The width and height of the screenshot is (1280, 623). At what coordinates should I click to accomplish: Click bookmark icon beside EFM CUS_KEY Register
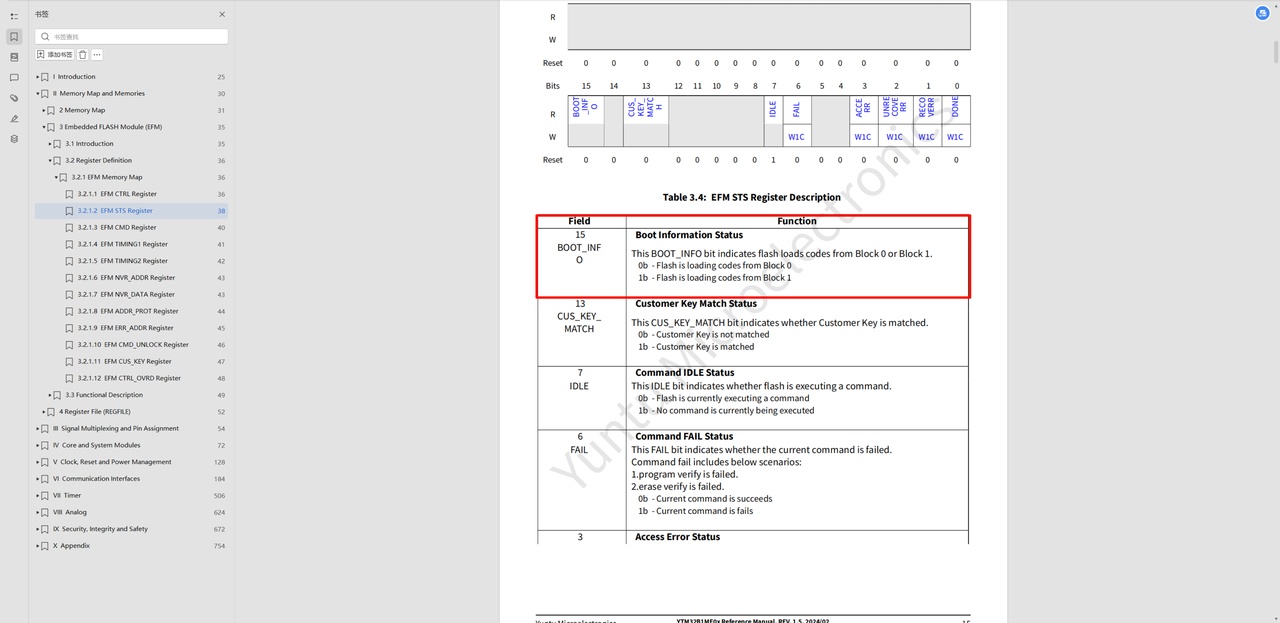70,361
